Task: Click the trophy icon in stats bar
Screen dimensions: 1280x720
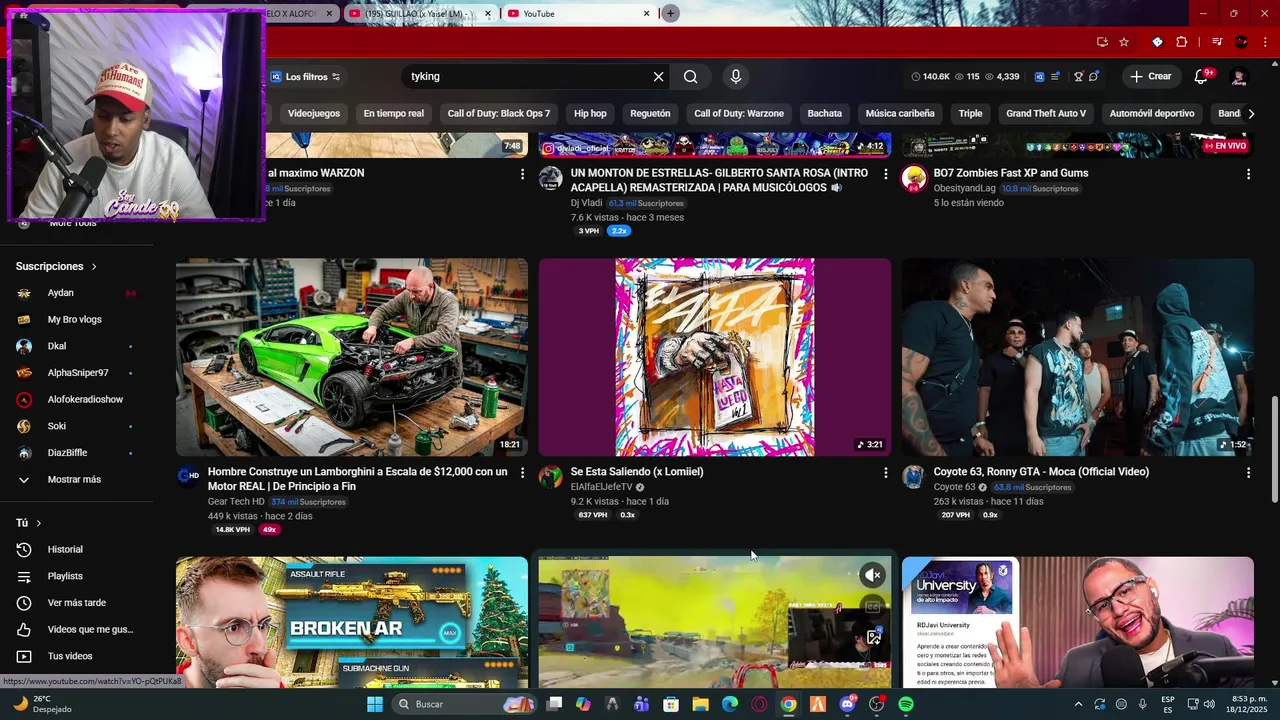Action: [1078, 77]
